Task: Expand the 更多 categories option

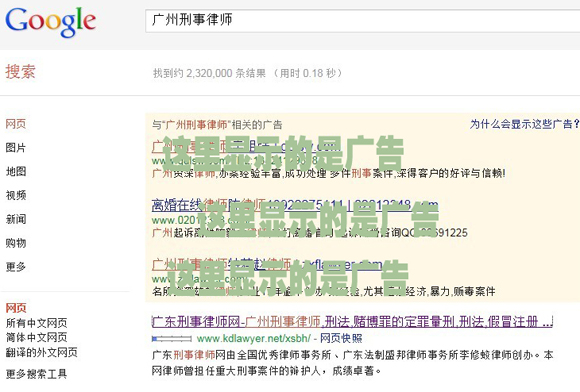Action: coord(16,267)
